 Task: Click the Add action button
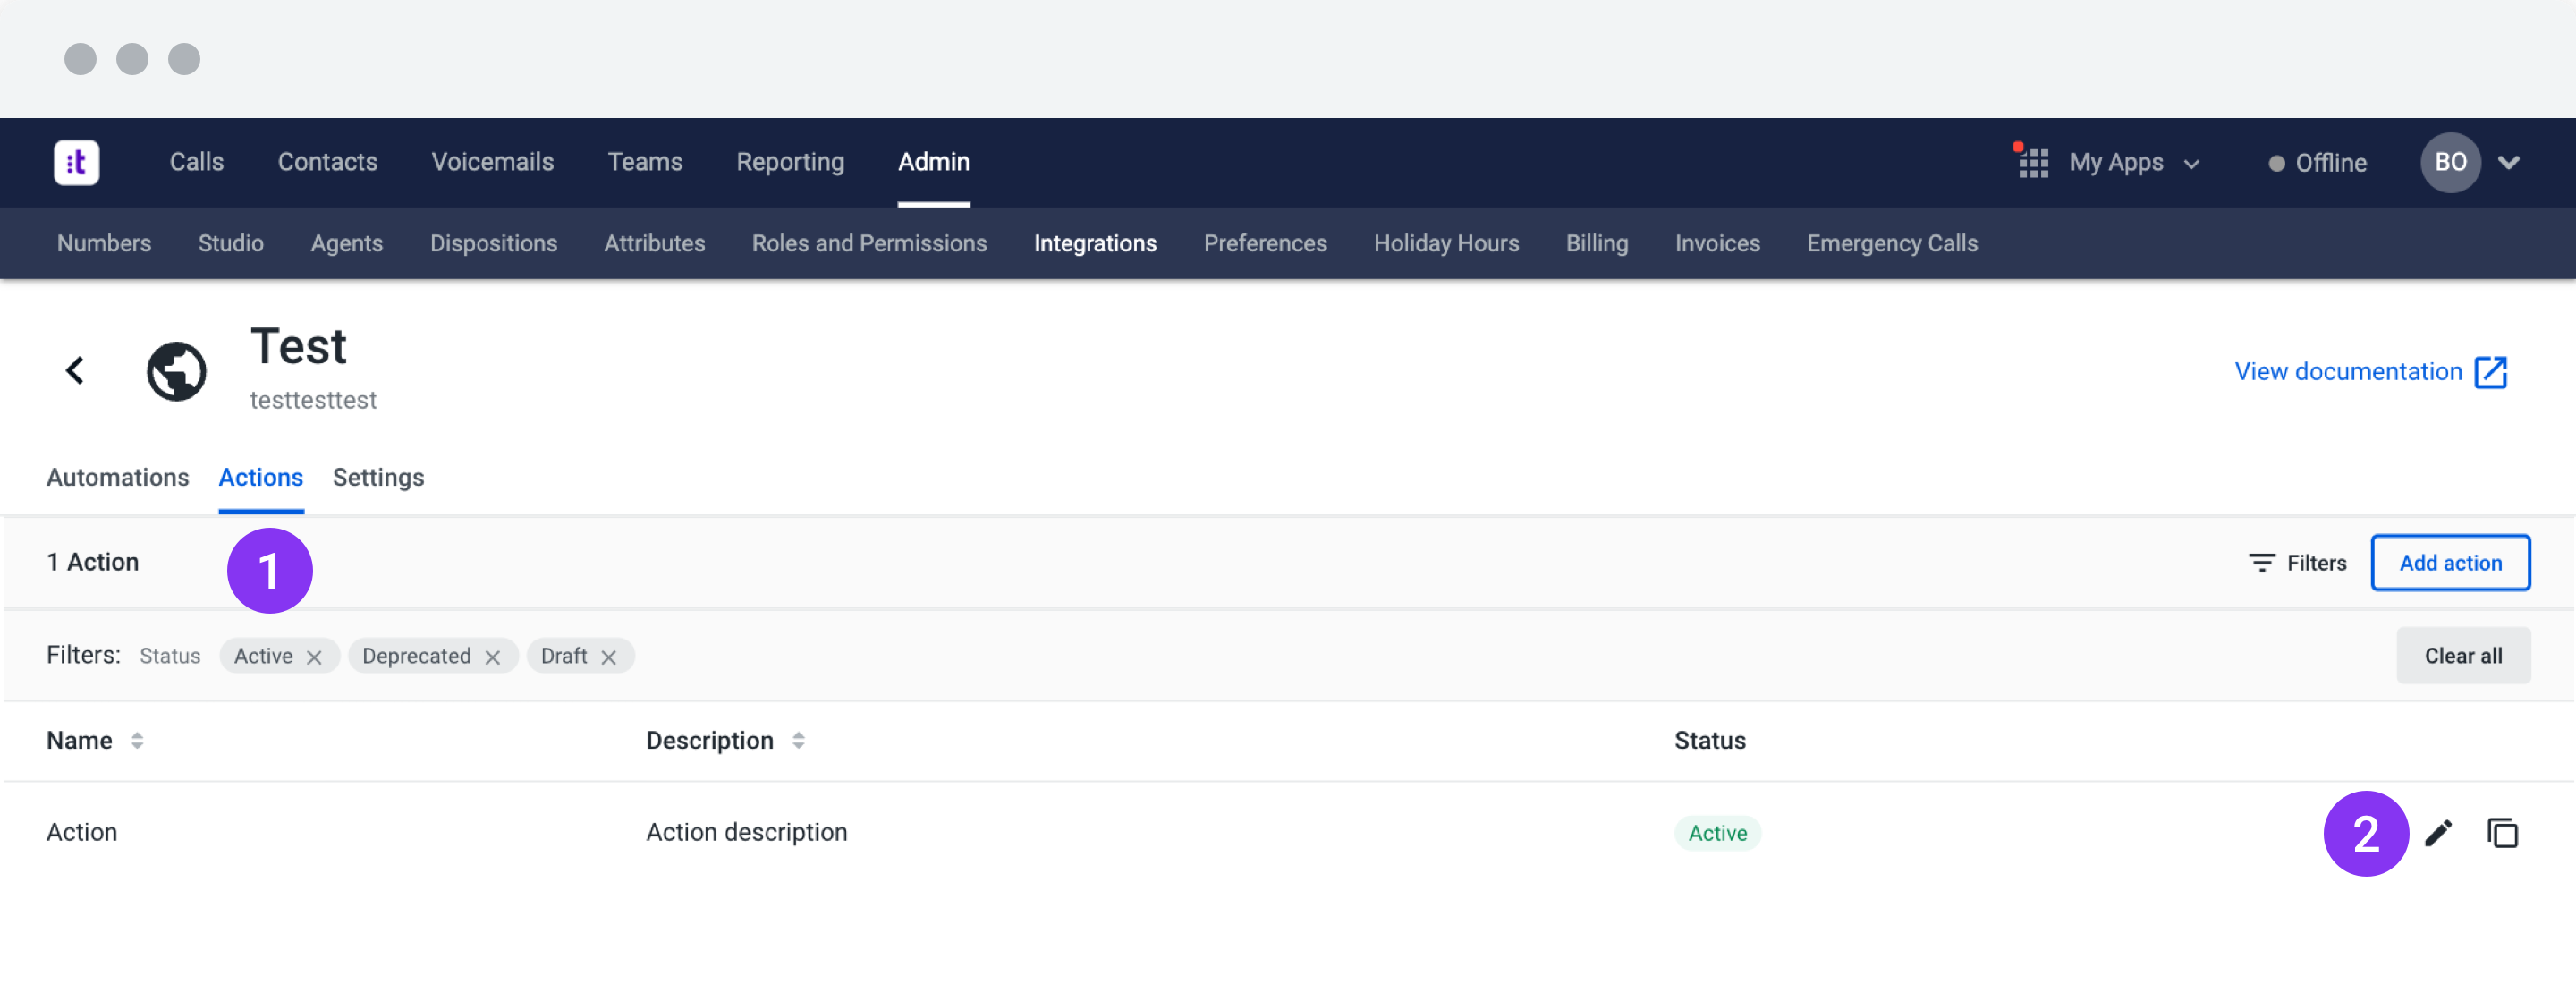[2450, 562]
